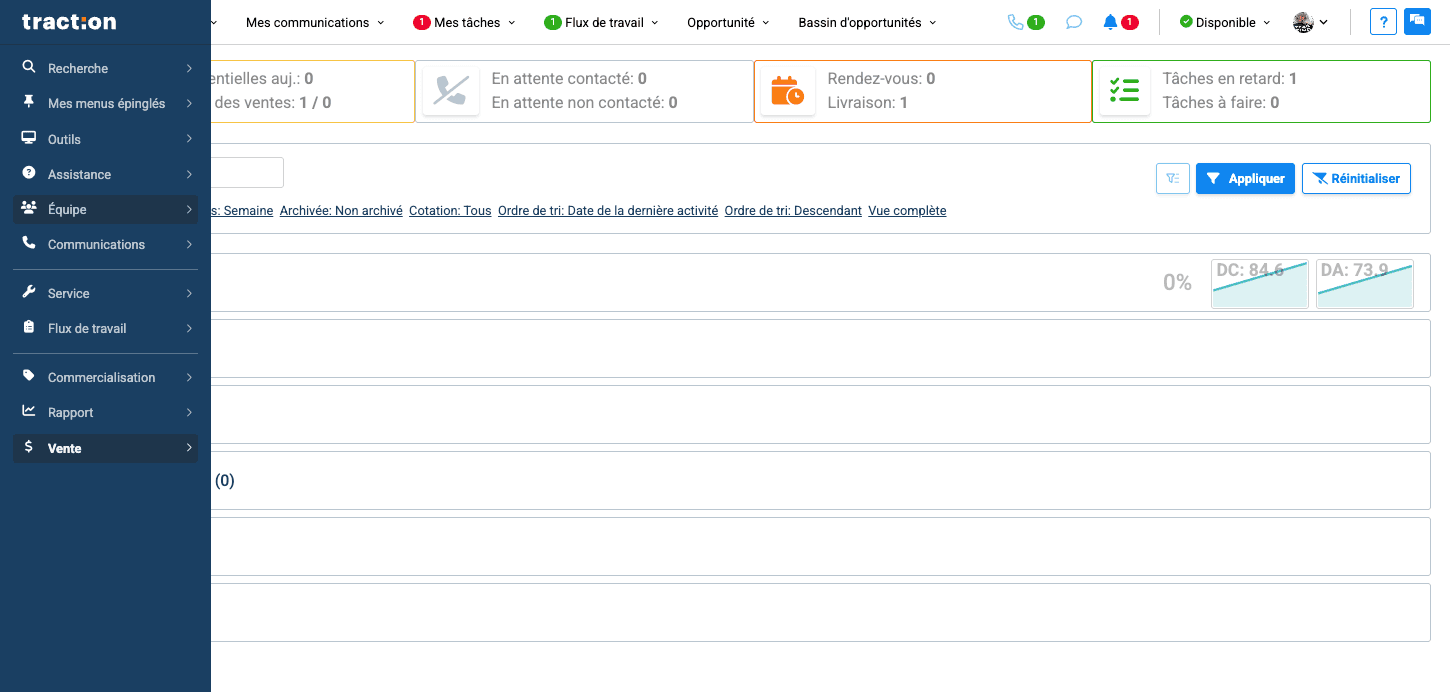1450x692 pixels.
Task: Expand the Bassin d'opportunités dropdown
Action: [868, 22]
